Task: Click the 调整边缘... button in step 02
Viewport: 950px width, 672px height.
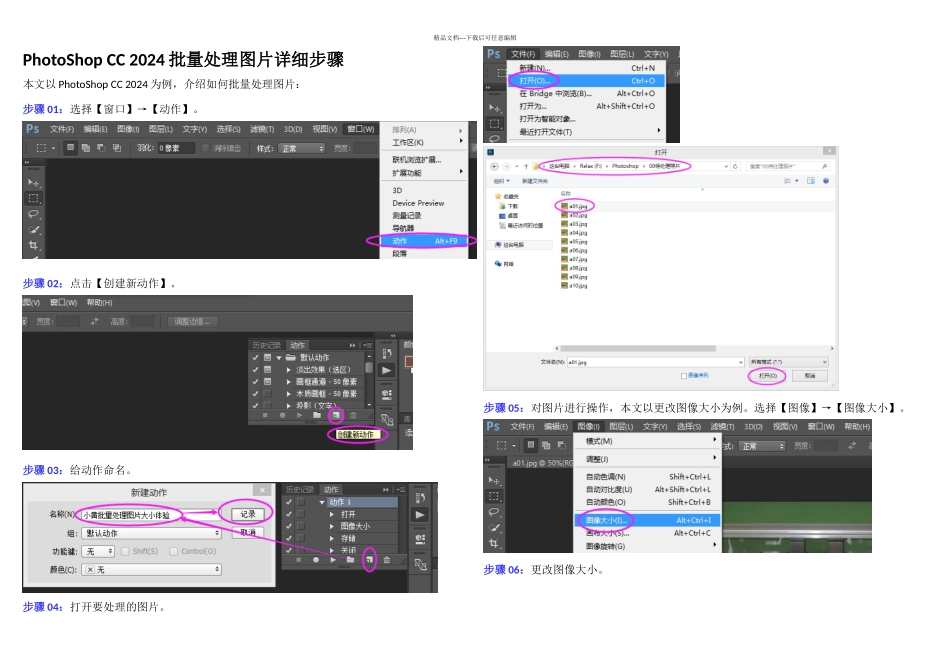Action: (193, 322)
